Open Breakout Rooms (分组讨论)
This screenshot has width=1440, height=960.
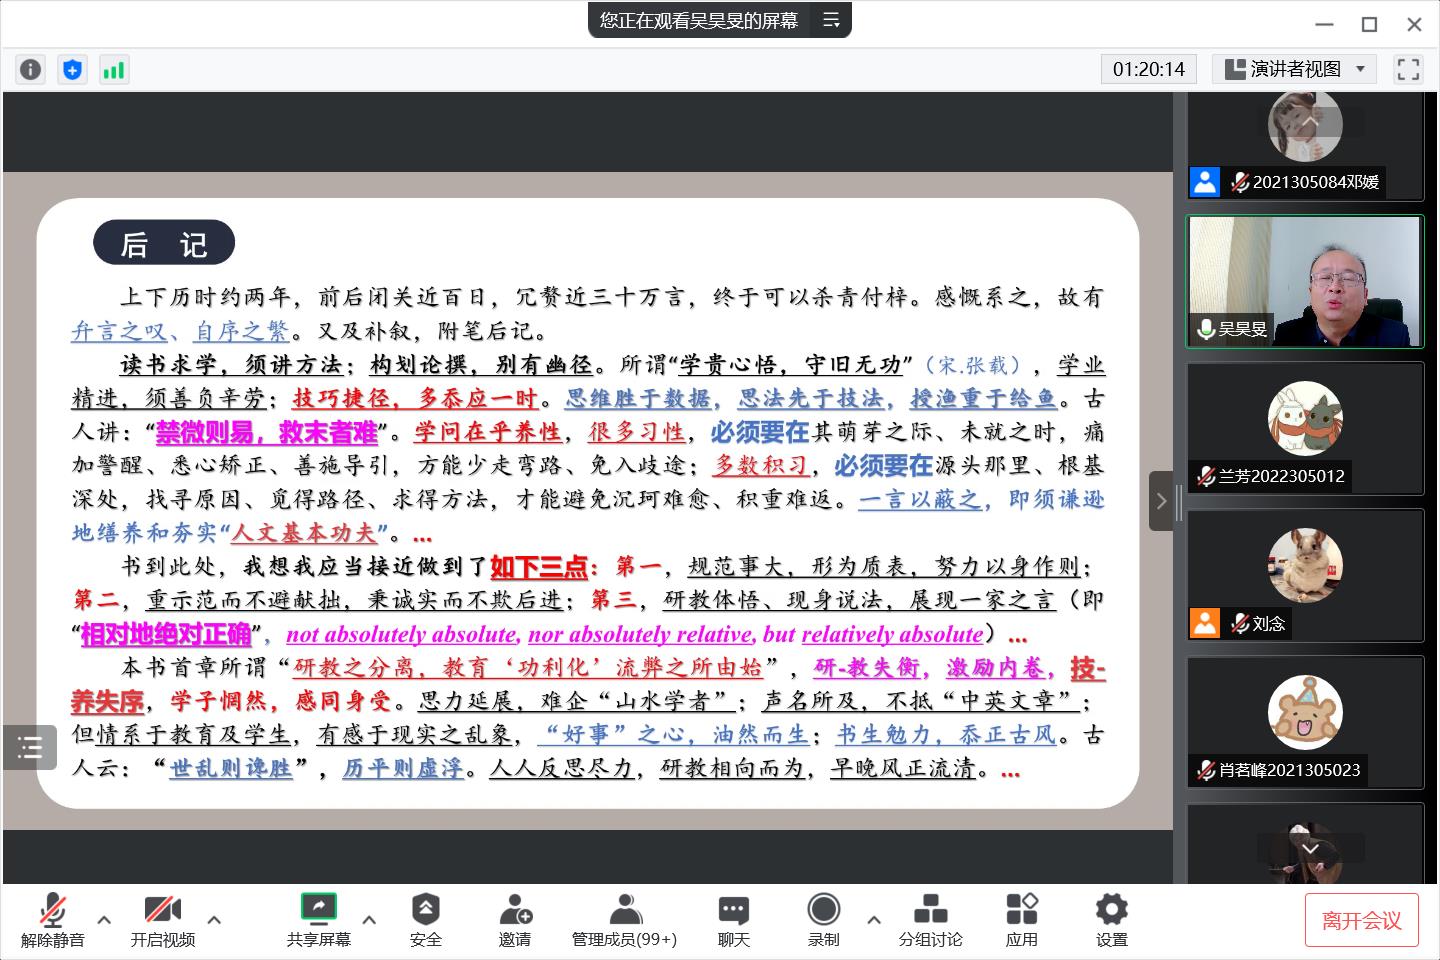[930, 919]
